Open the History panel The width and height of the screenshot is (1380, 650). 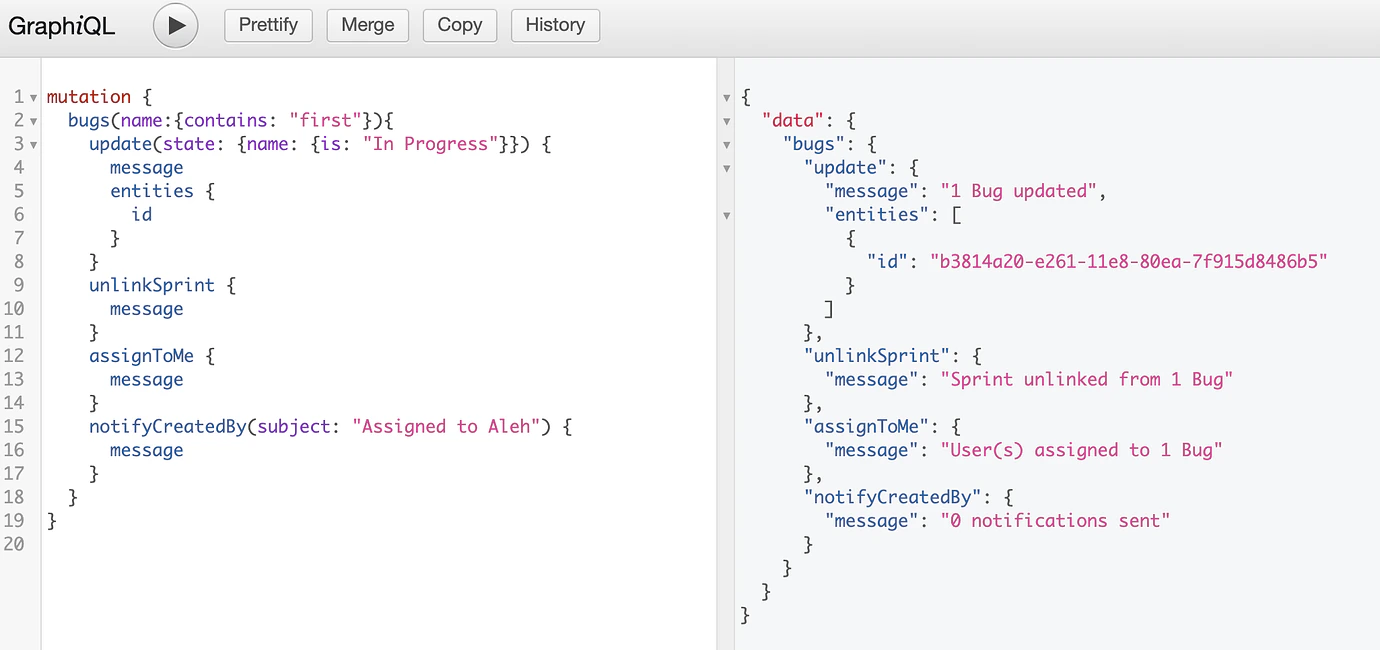pyautogui.click(x=555, y=25)
